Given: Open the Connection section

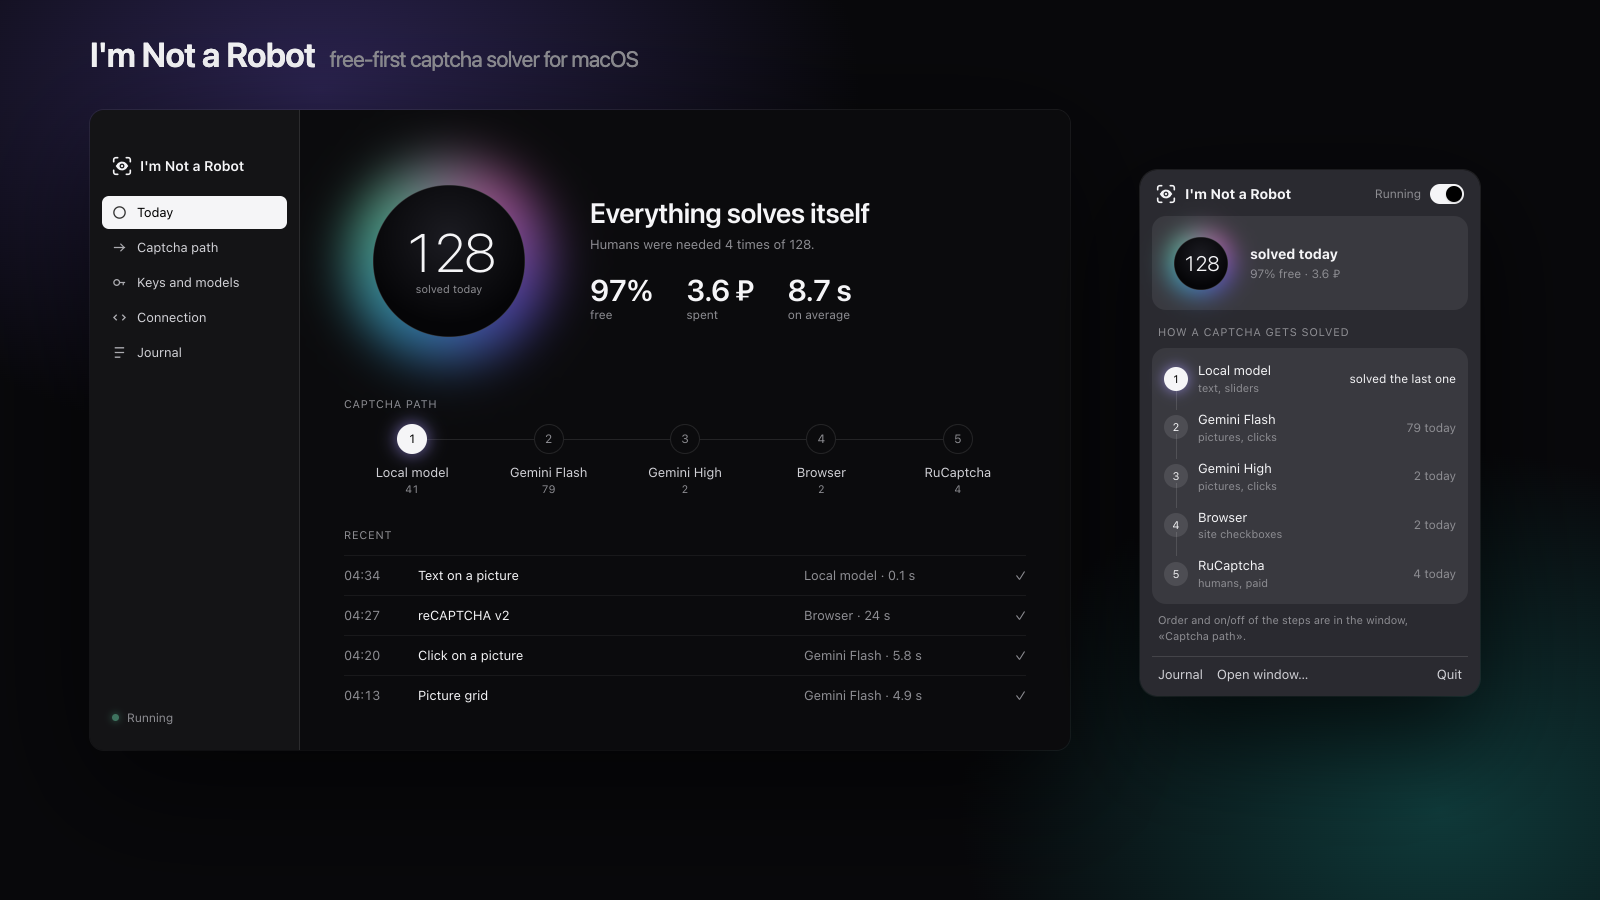Looking at the screenshot, I should [x=194, y=317].
